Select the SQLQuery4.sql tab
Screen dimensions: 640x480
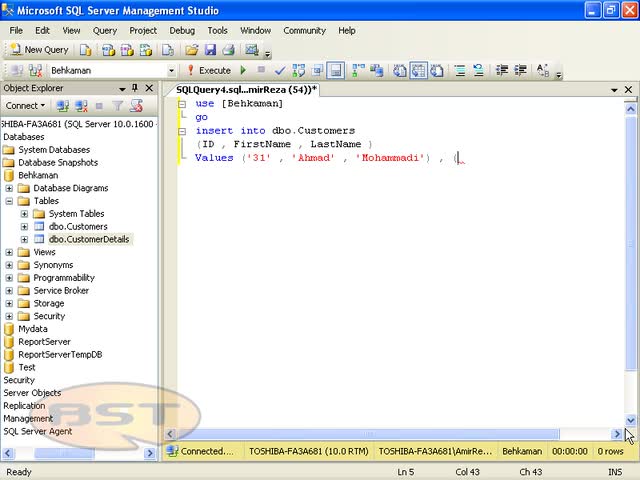coord(246,89)
